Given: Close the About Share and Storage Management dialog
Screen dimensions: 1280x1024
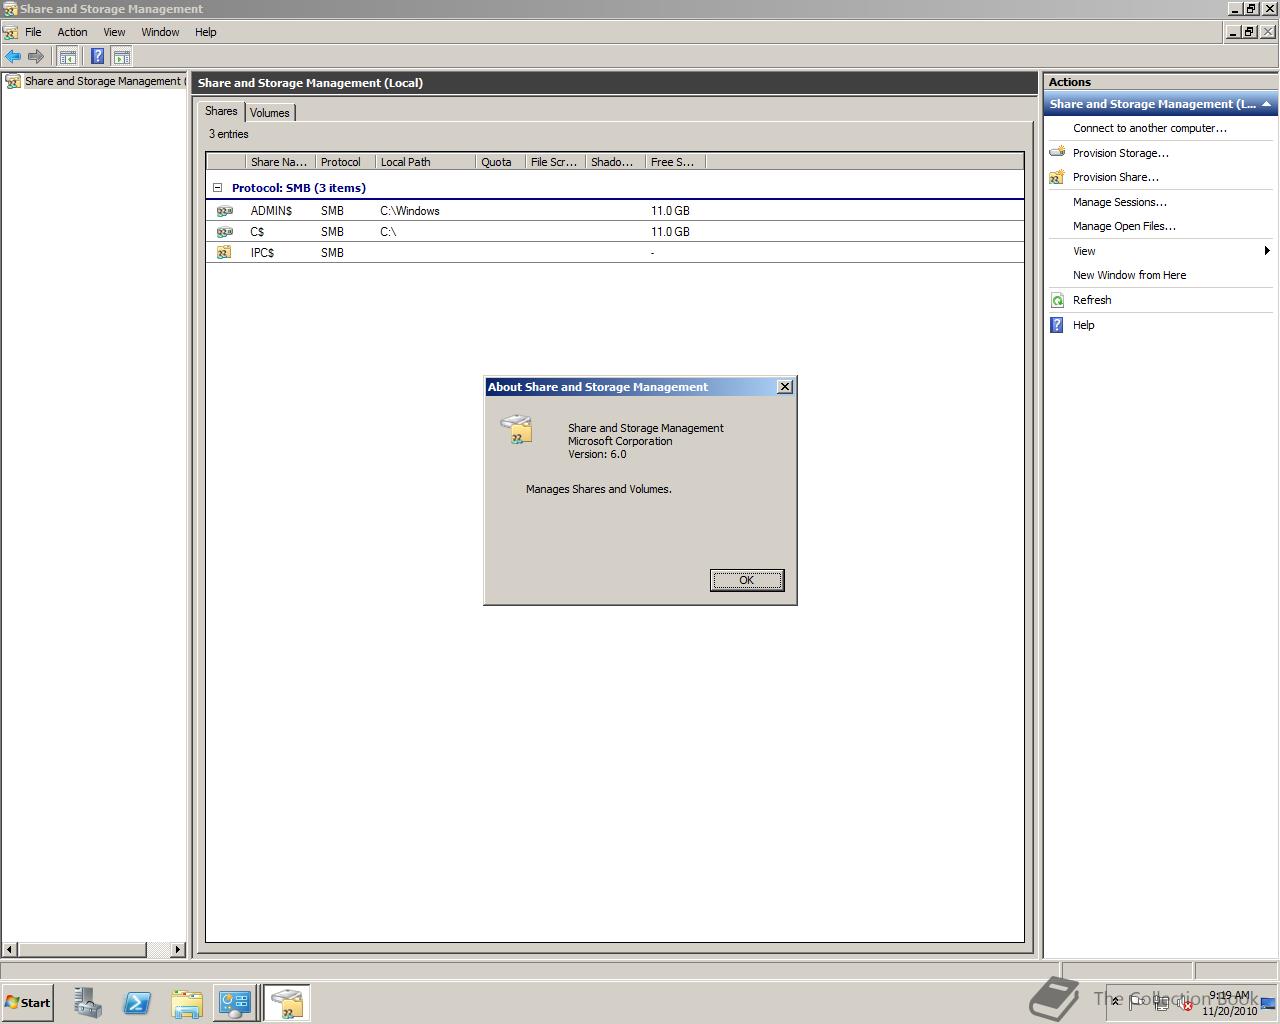Looking at the screenshot, I should [x=785, y=387].
